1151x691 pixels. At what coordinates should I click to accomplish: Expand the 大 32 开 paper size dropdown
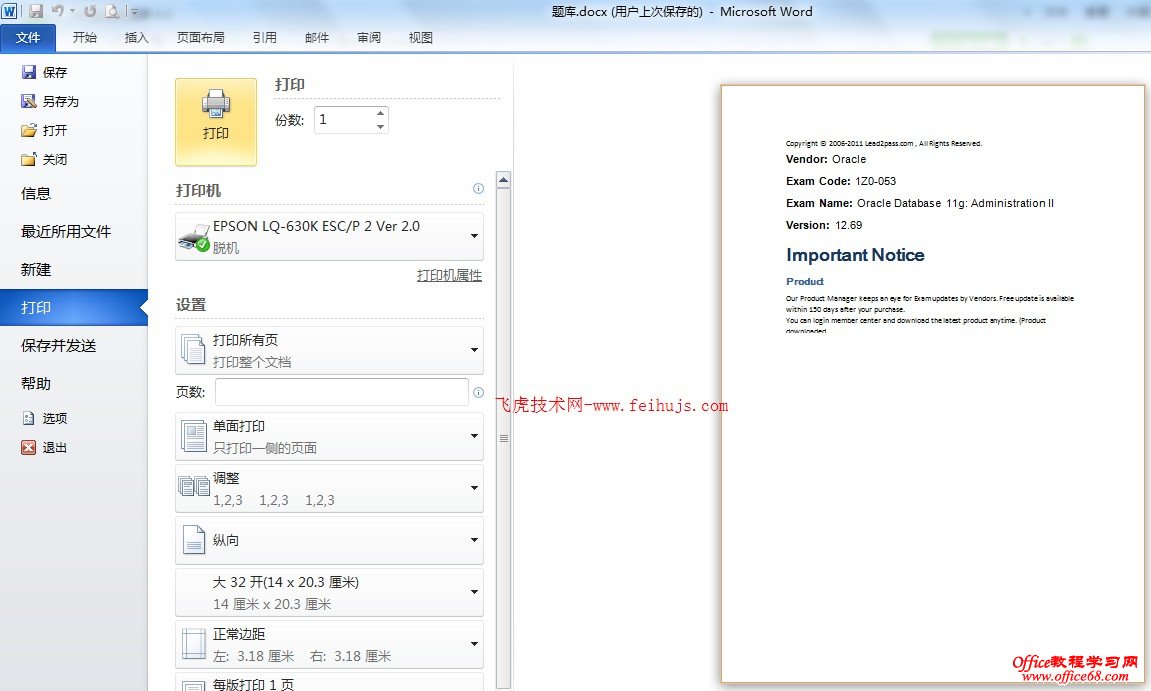(329, 593)
